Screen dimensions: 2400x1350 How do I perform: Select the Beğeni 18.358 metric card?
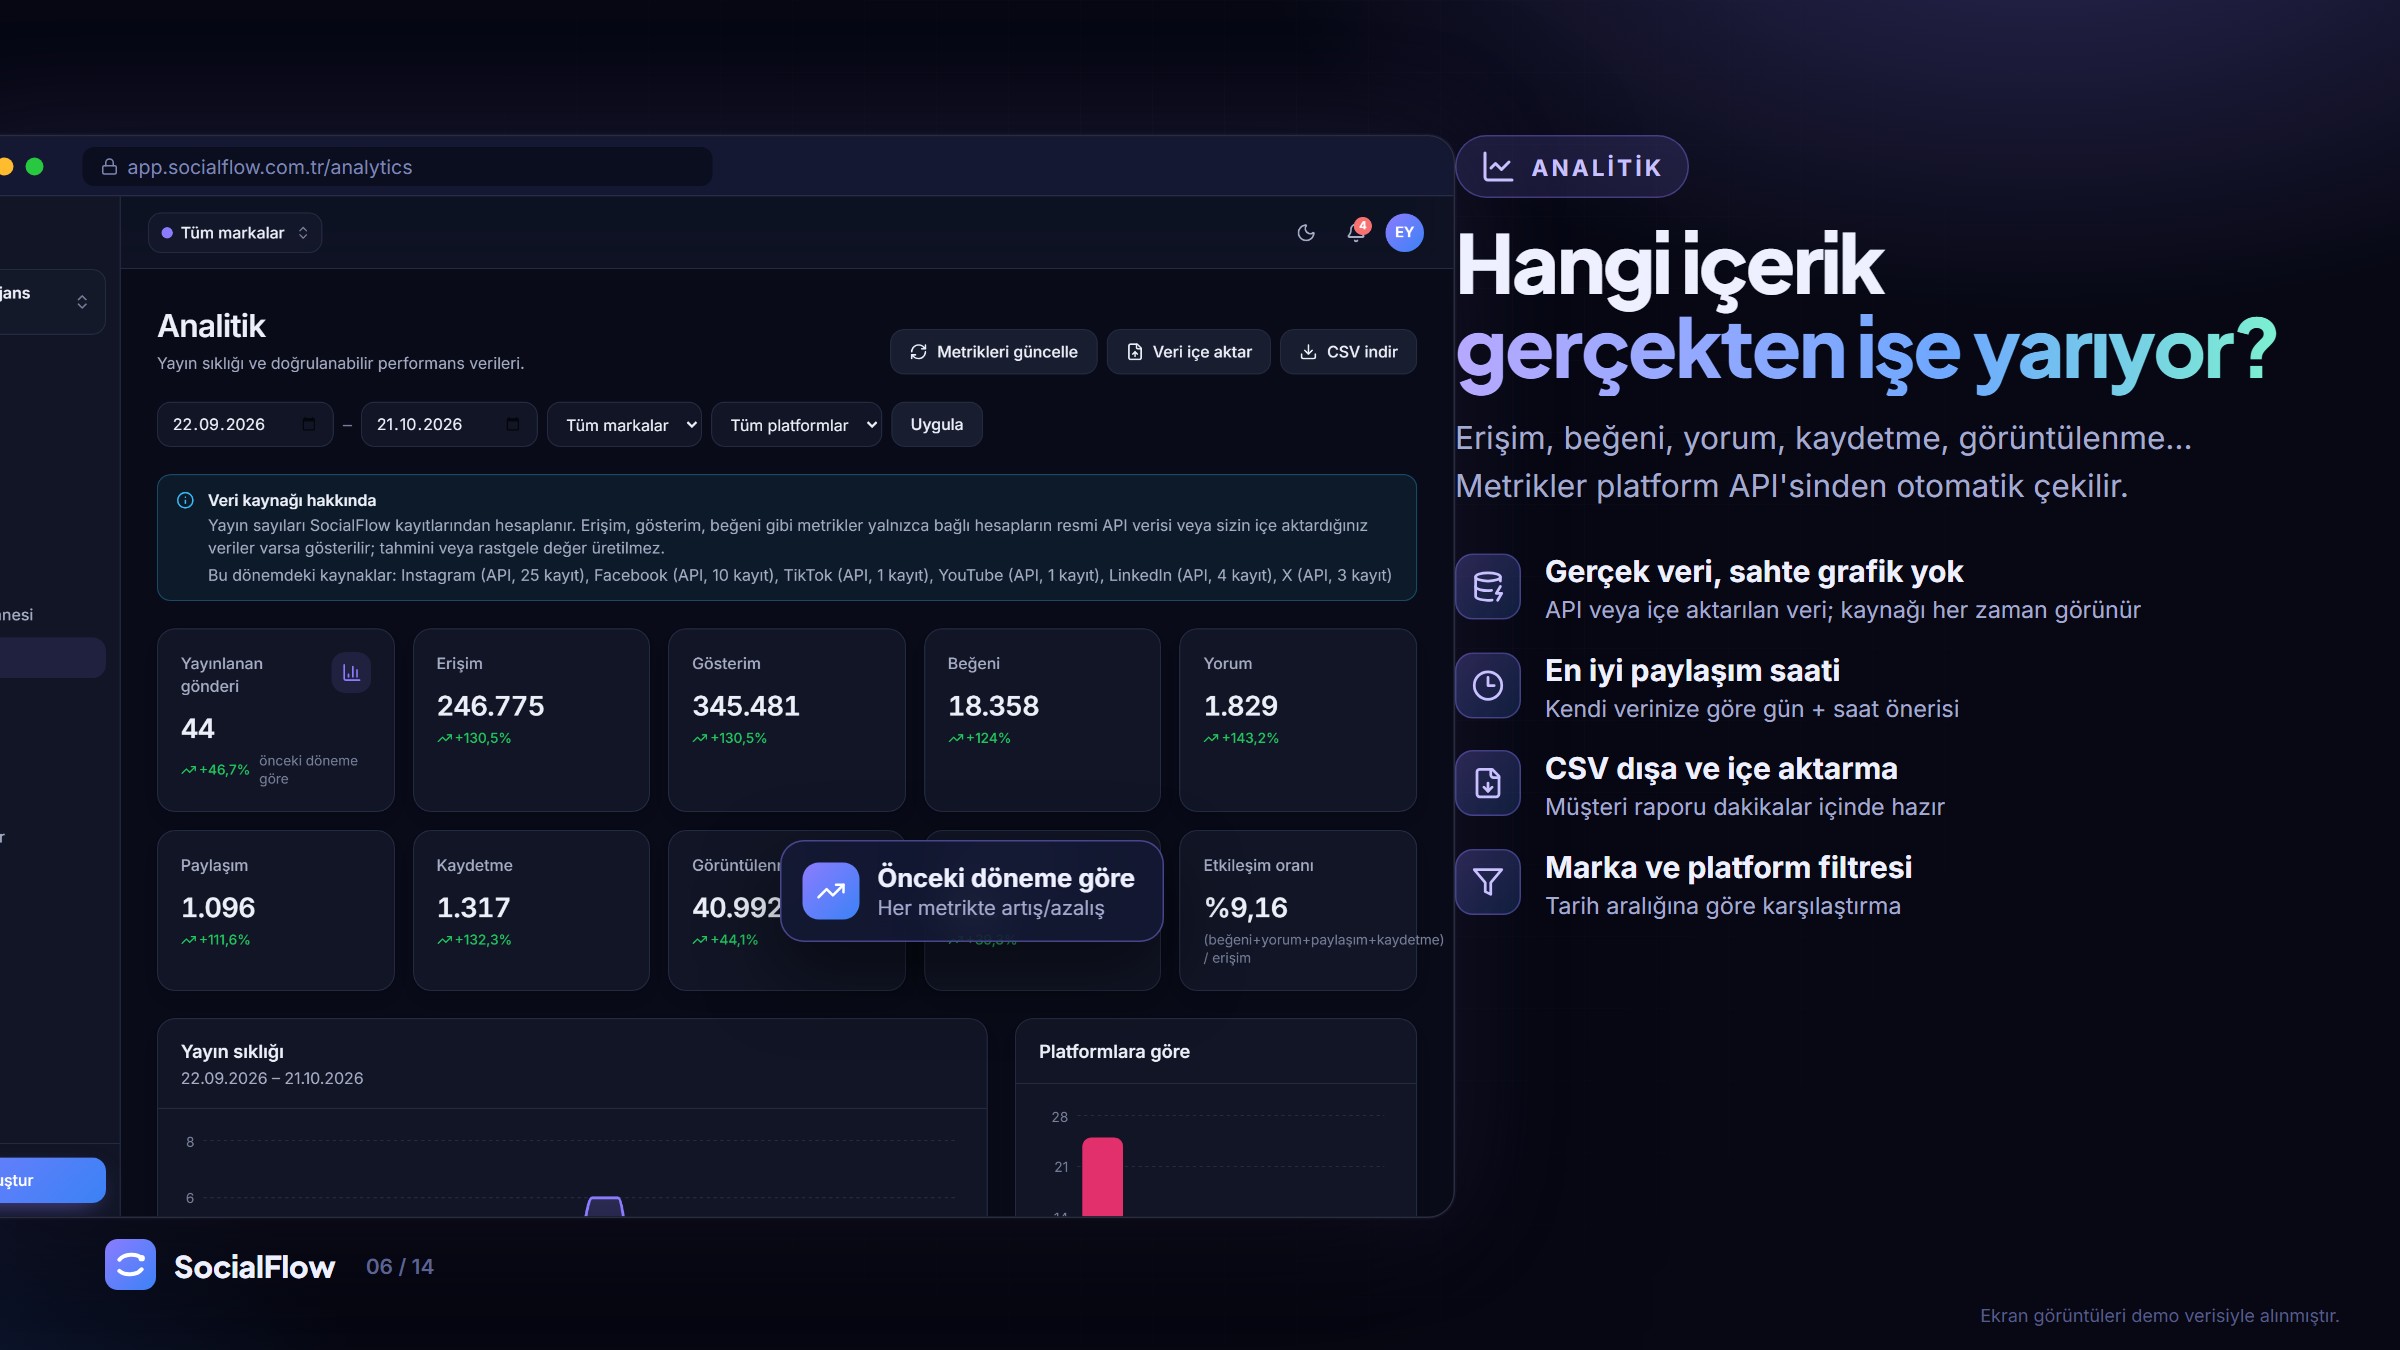[1042, 720]
